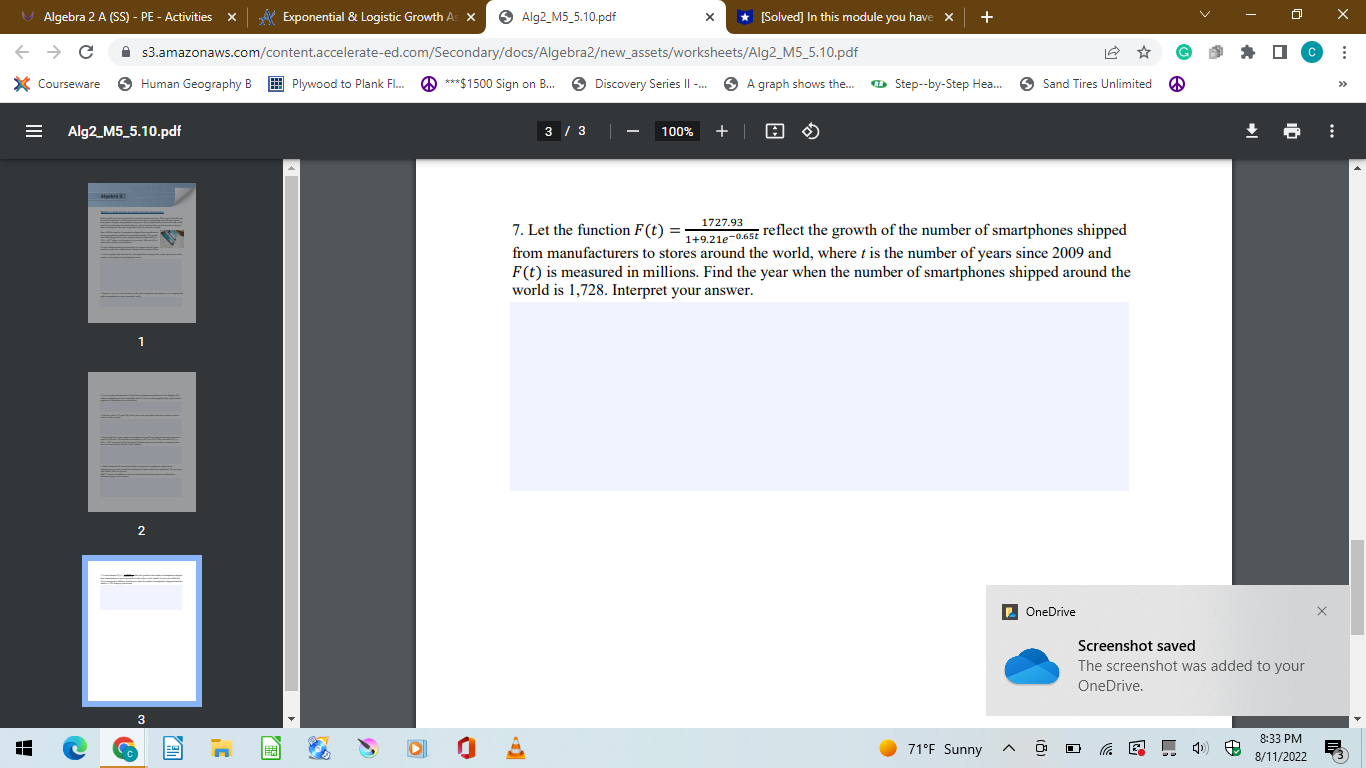Show the hidden bookmarks overflow
The width and height of the screenshot is (1366, 768).
(x=1345, y=84)
